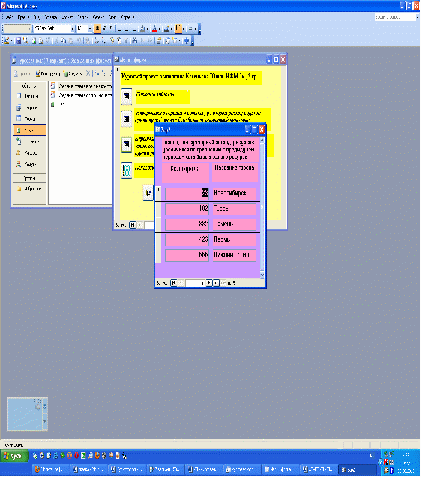
Task: Click the Start button on Windows taskbar
Action: point(14,456)
